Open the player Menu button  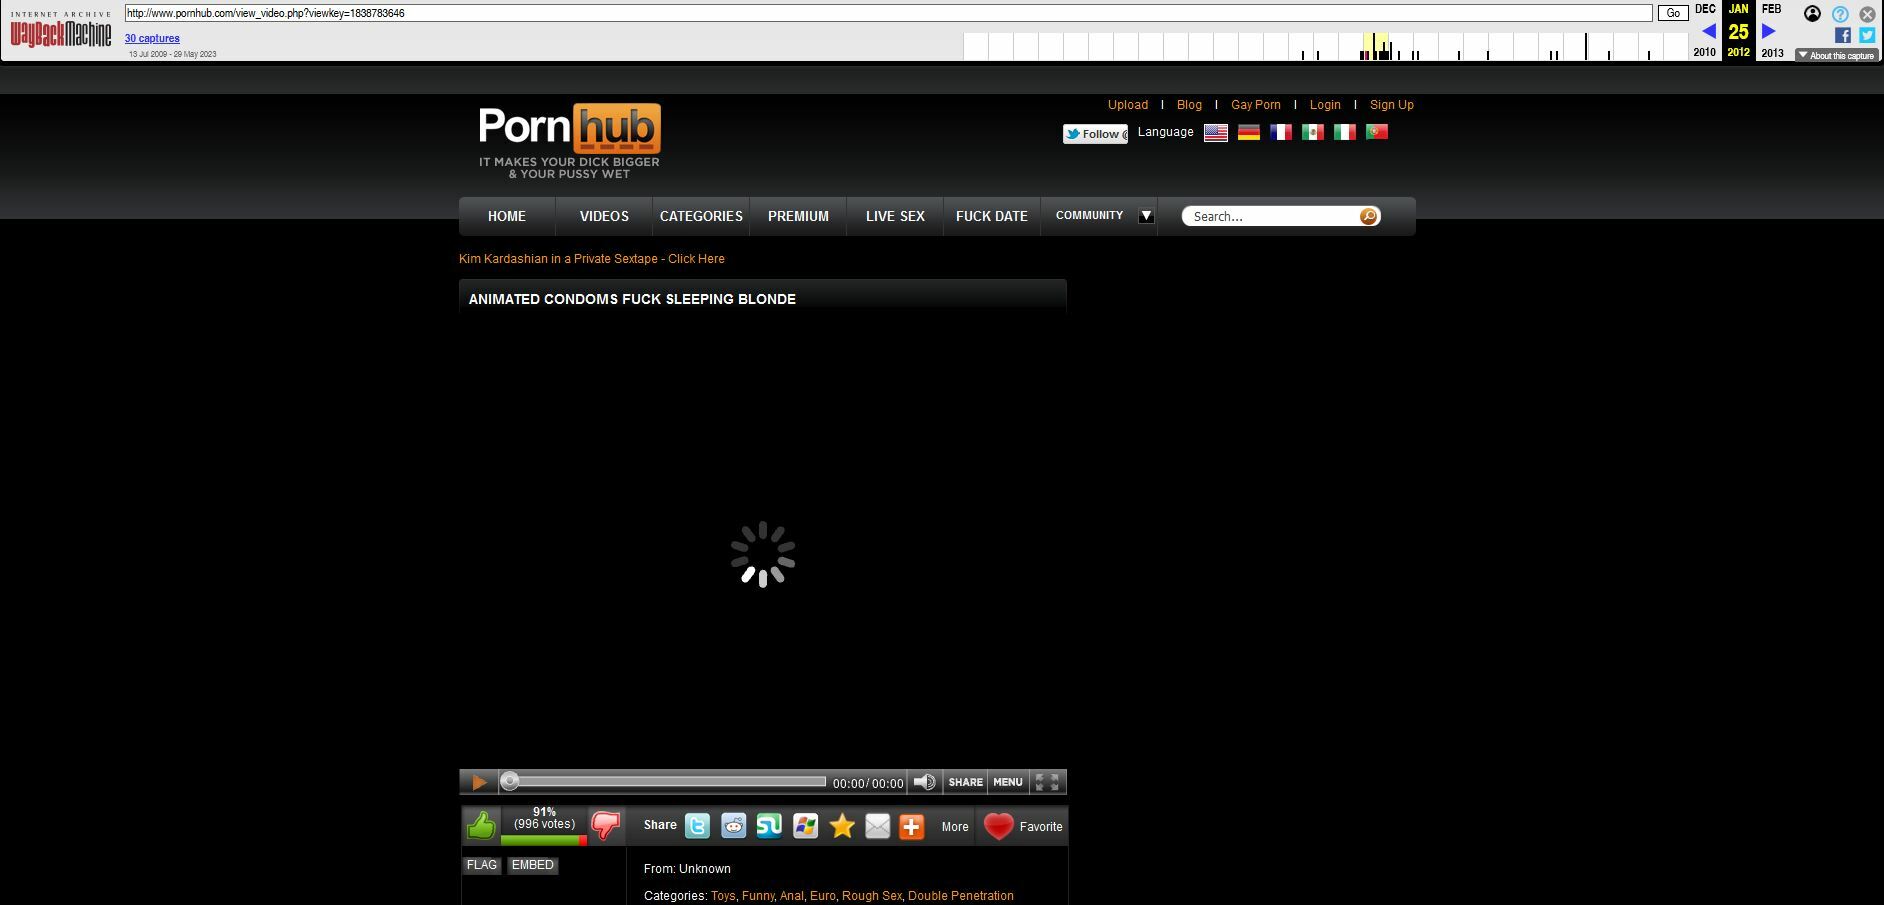pyautogui.click(x=1007, y=782)
